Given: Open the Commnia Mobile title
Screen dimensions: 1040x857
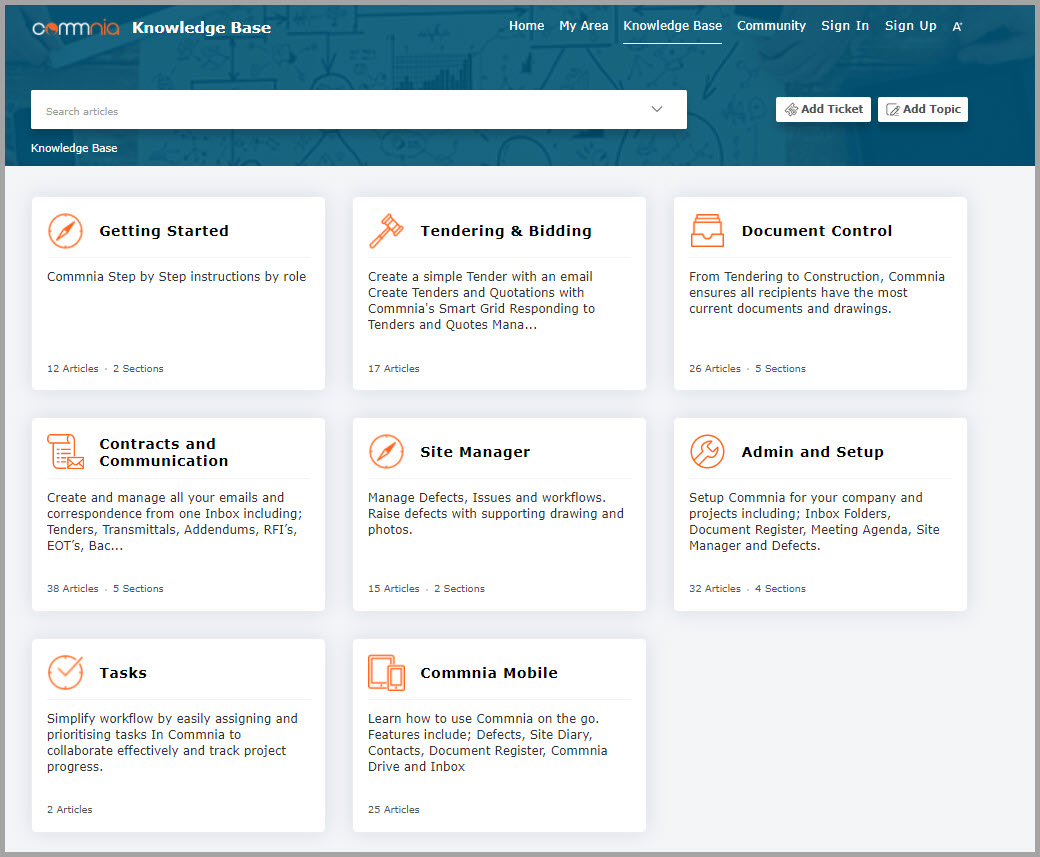Looking at the screenshot, I should coord(489,673).
